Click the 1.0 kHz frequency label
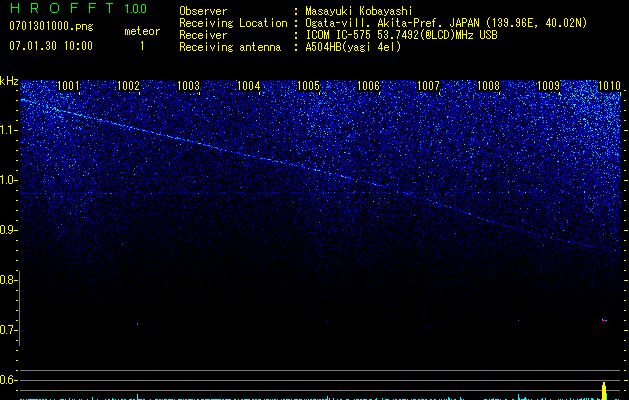This screenshot has width=629, height=400. (8, 180)
